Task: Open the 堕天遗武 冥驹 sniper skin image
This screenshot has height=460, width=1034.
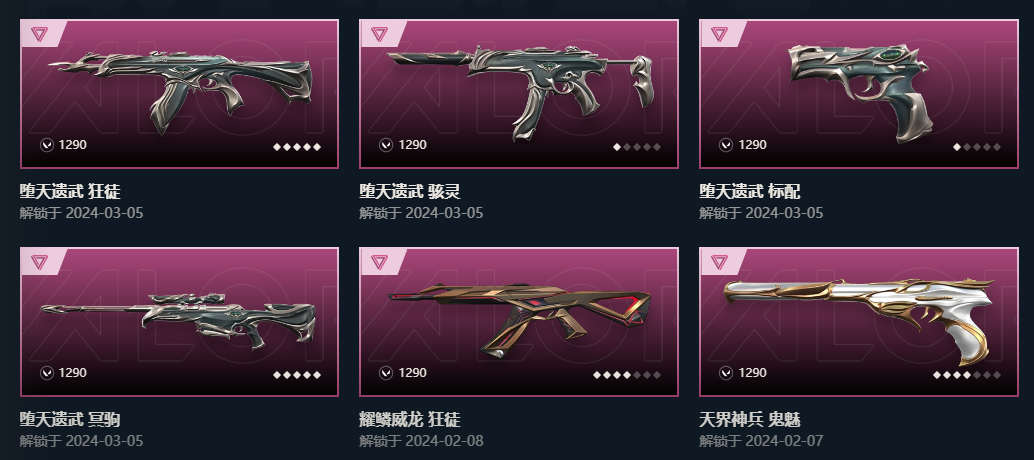Action: click(x=178, y=321)
